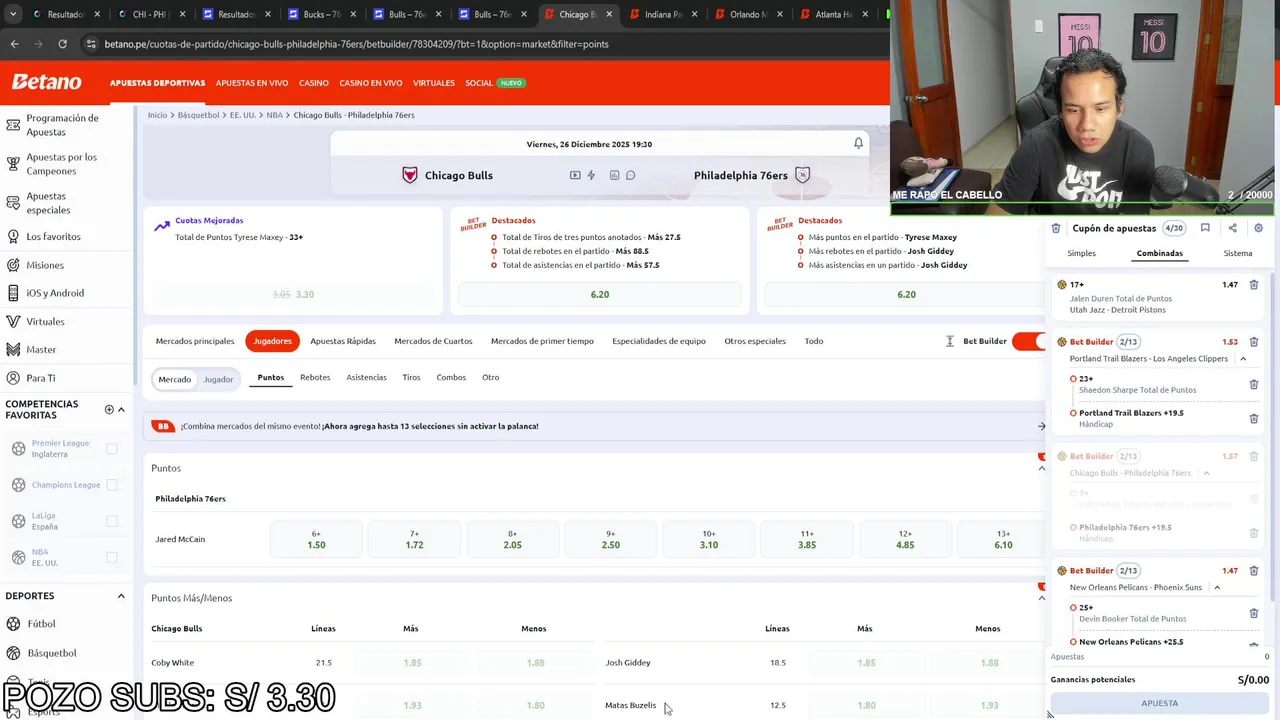Open the Misiones target icon
Viewport: 1280px width, 720px height.
pyautogui.click(x=13, y=265)
